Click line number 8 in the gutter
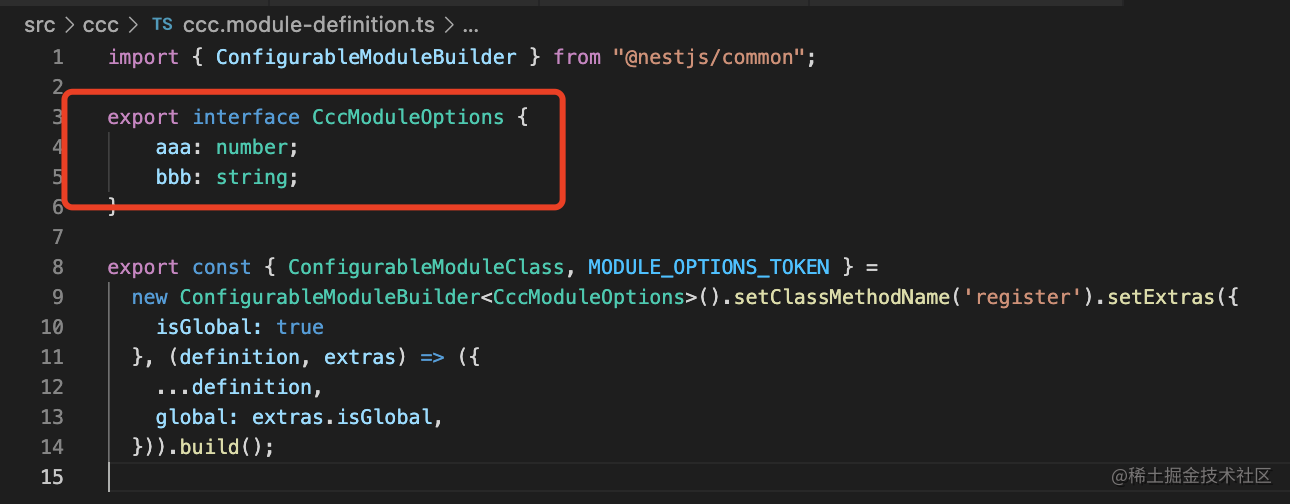 pos(57,267)
